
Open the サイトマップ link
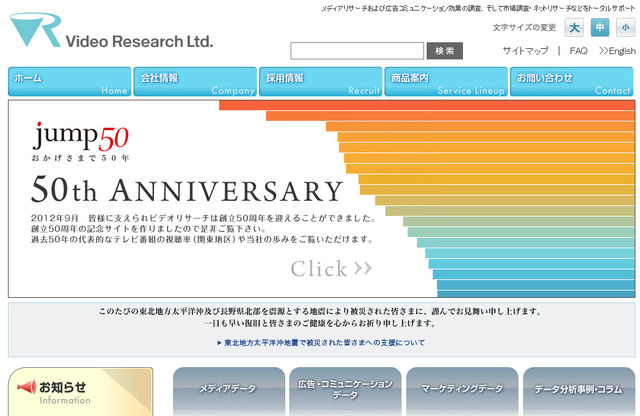(x=525, y=51)
